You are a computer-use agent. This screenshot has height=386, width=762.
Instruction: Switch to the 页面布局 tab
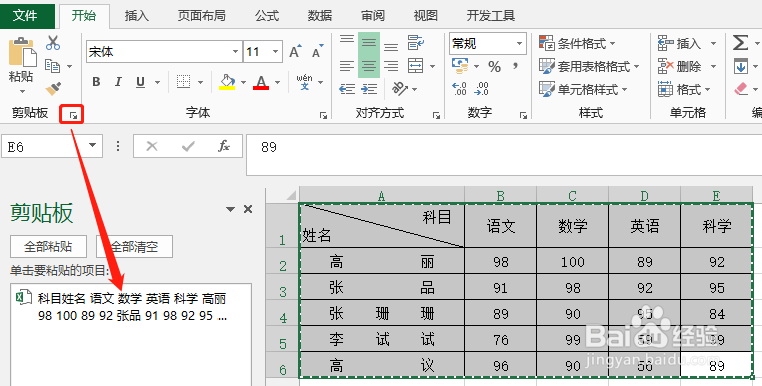coord(201,16)
